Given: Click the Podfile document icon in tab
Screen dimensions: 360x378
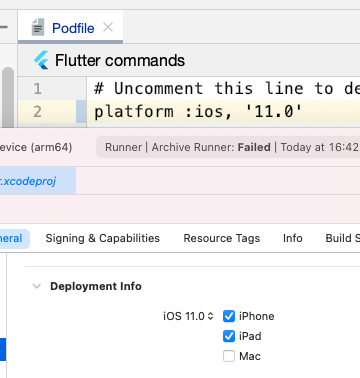Looking at the screenshot, I should [x=38, y=27].
